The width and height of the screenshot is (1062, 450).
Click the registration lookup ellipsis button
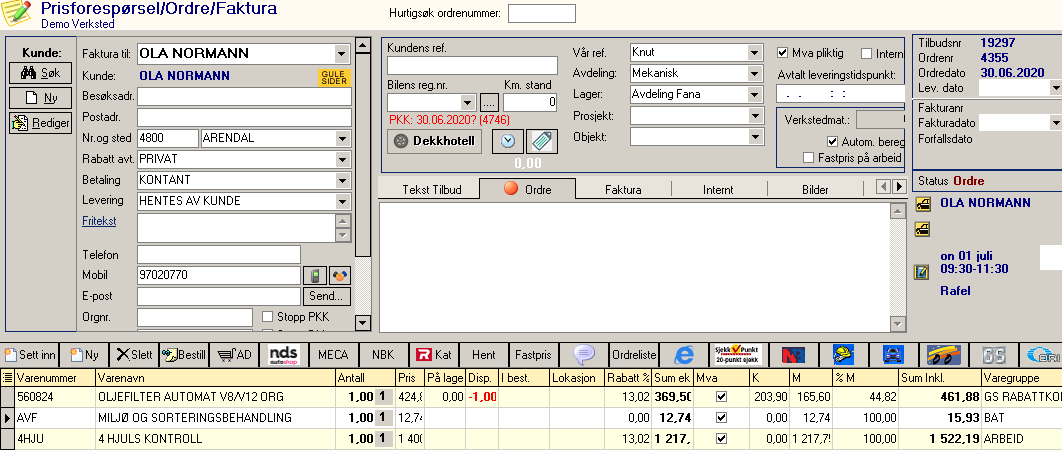pos(490,103)
